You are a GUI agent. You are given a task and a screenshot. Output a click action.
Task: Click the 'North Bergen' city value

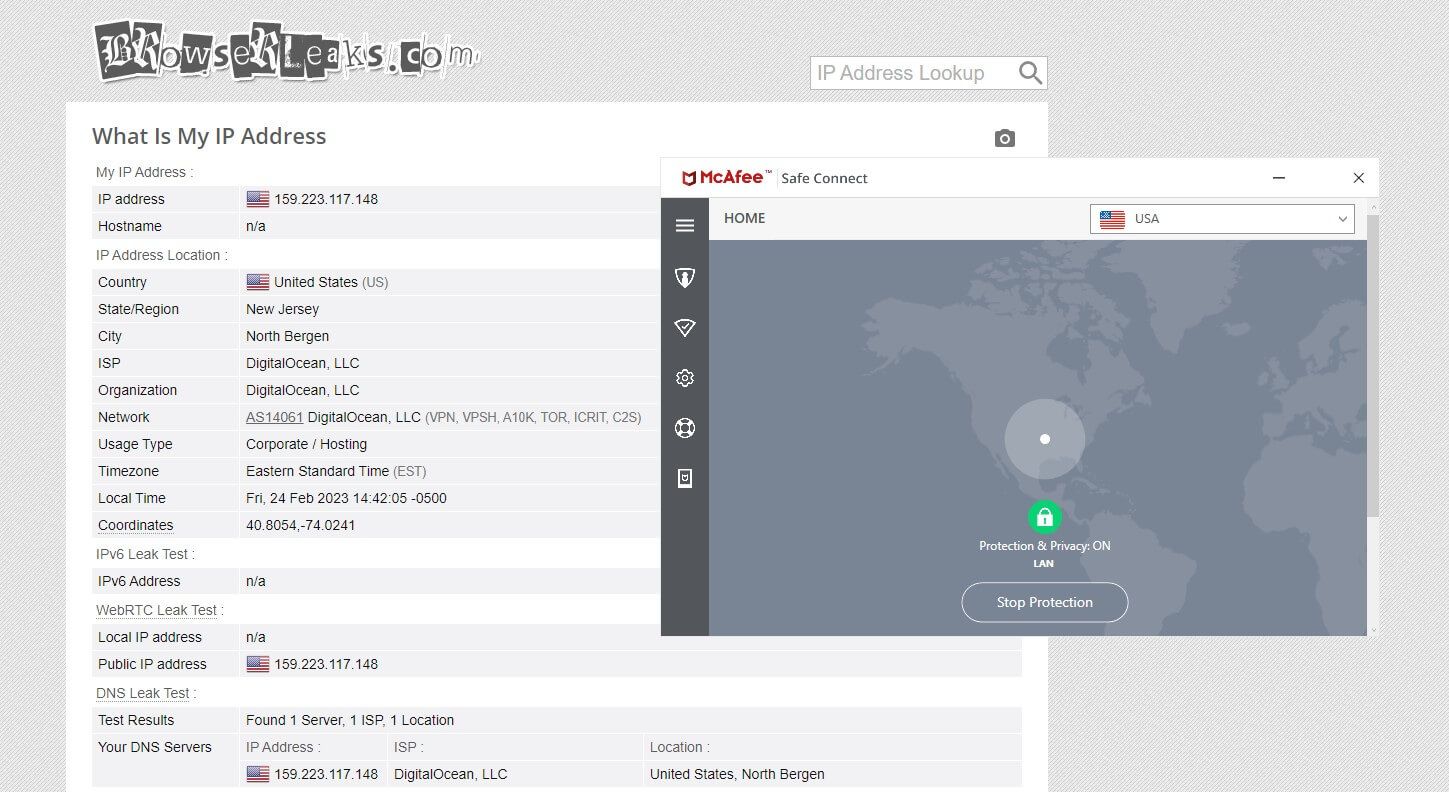[x=288, y=336]
